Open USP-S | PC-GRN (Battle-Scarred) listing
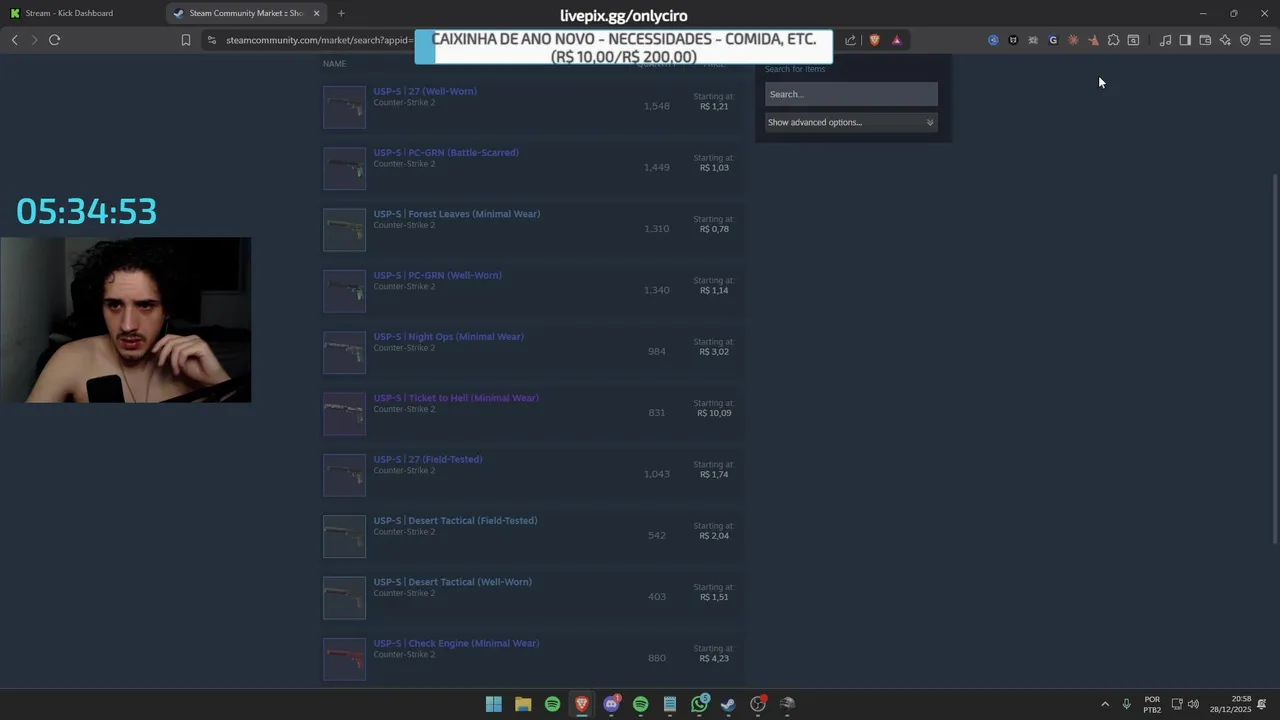The height and width of the screenshot is (720, 1280). (x=446, y=153)
